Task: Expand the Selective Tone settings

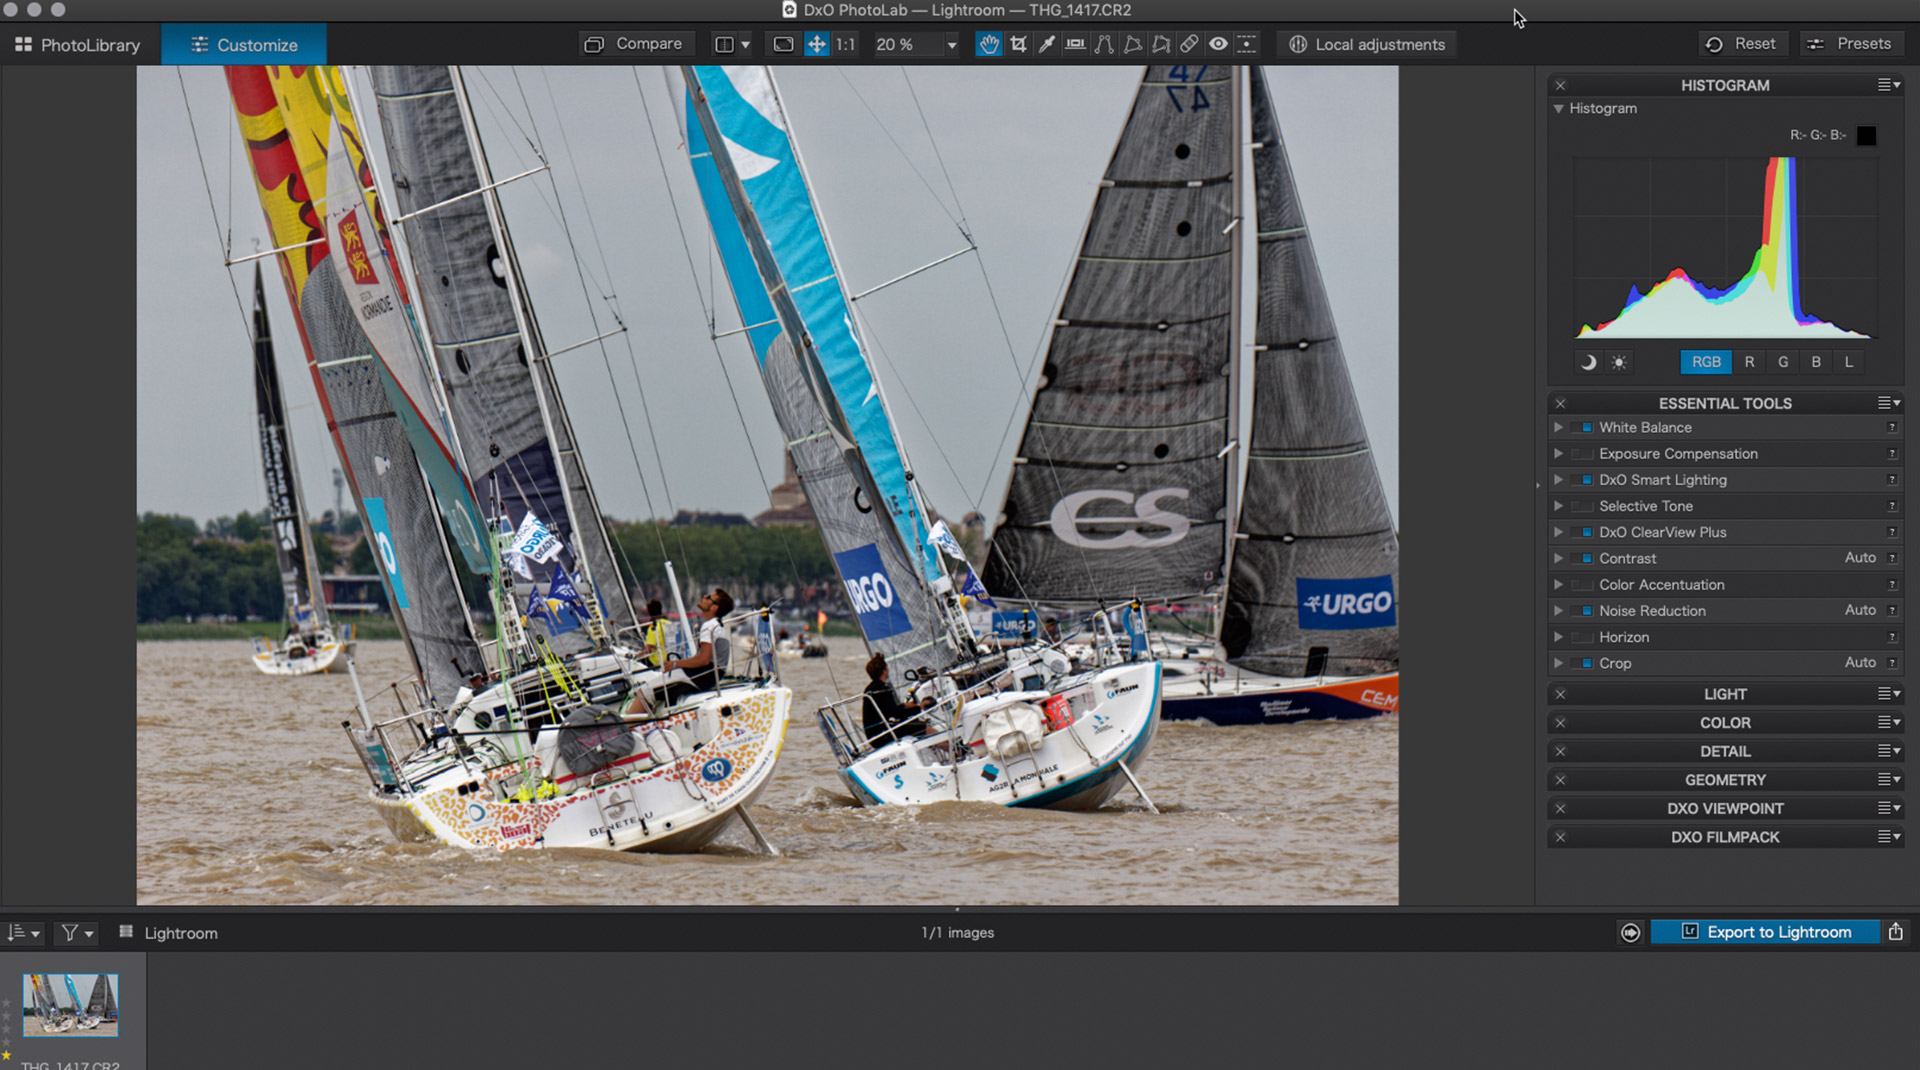Action: tap(1558, 506)
